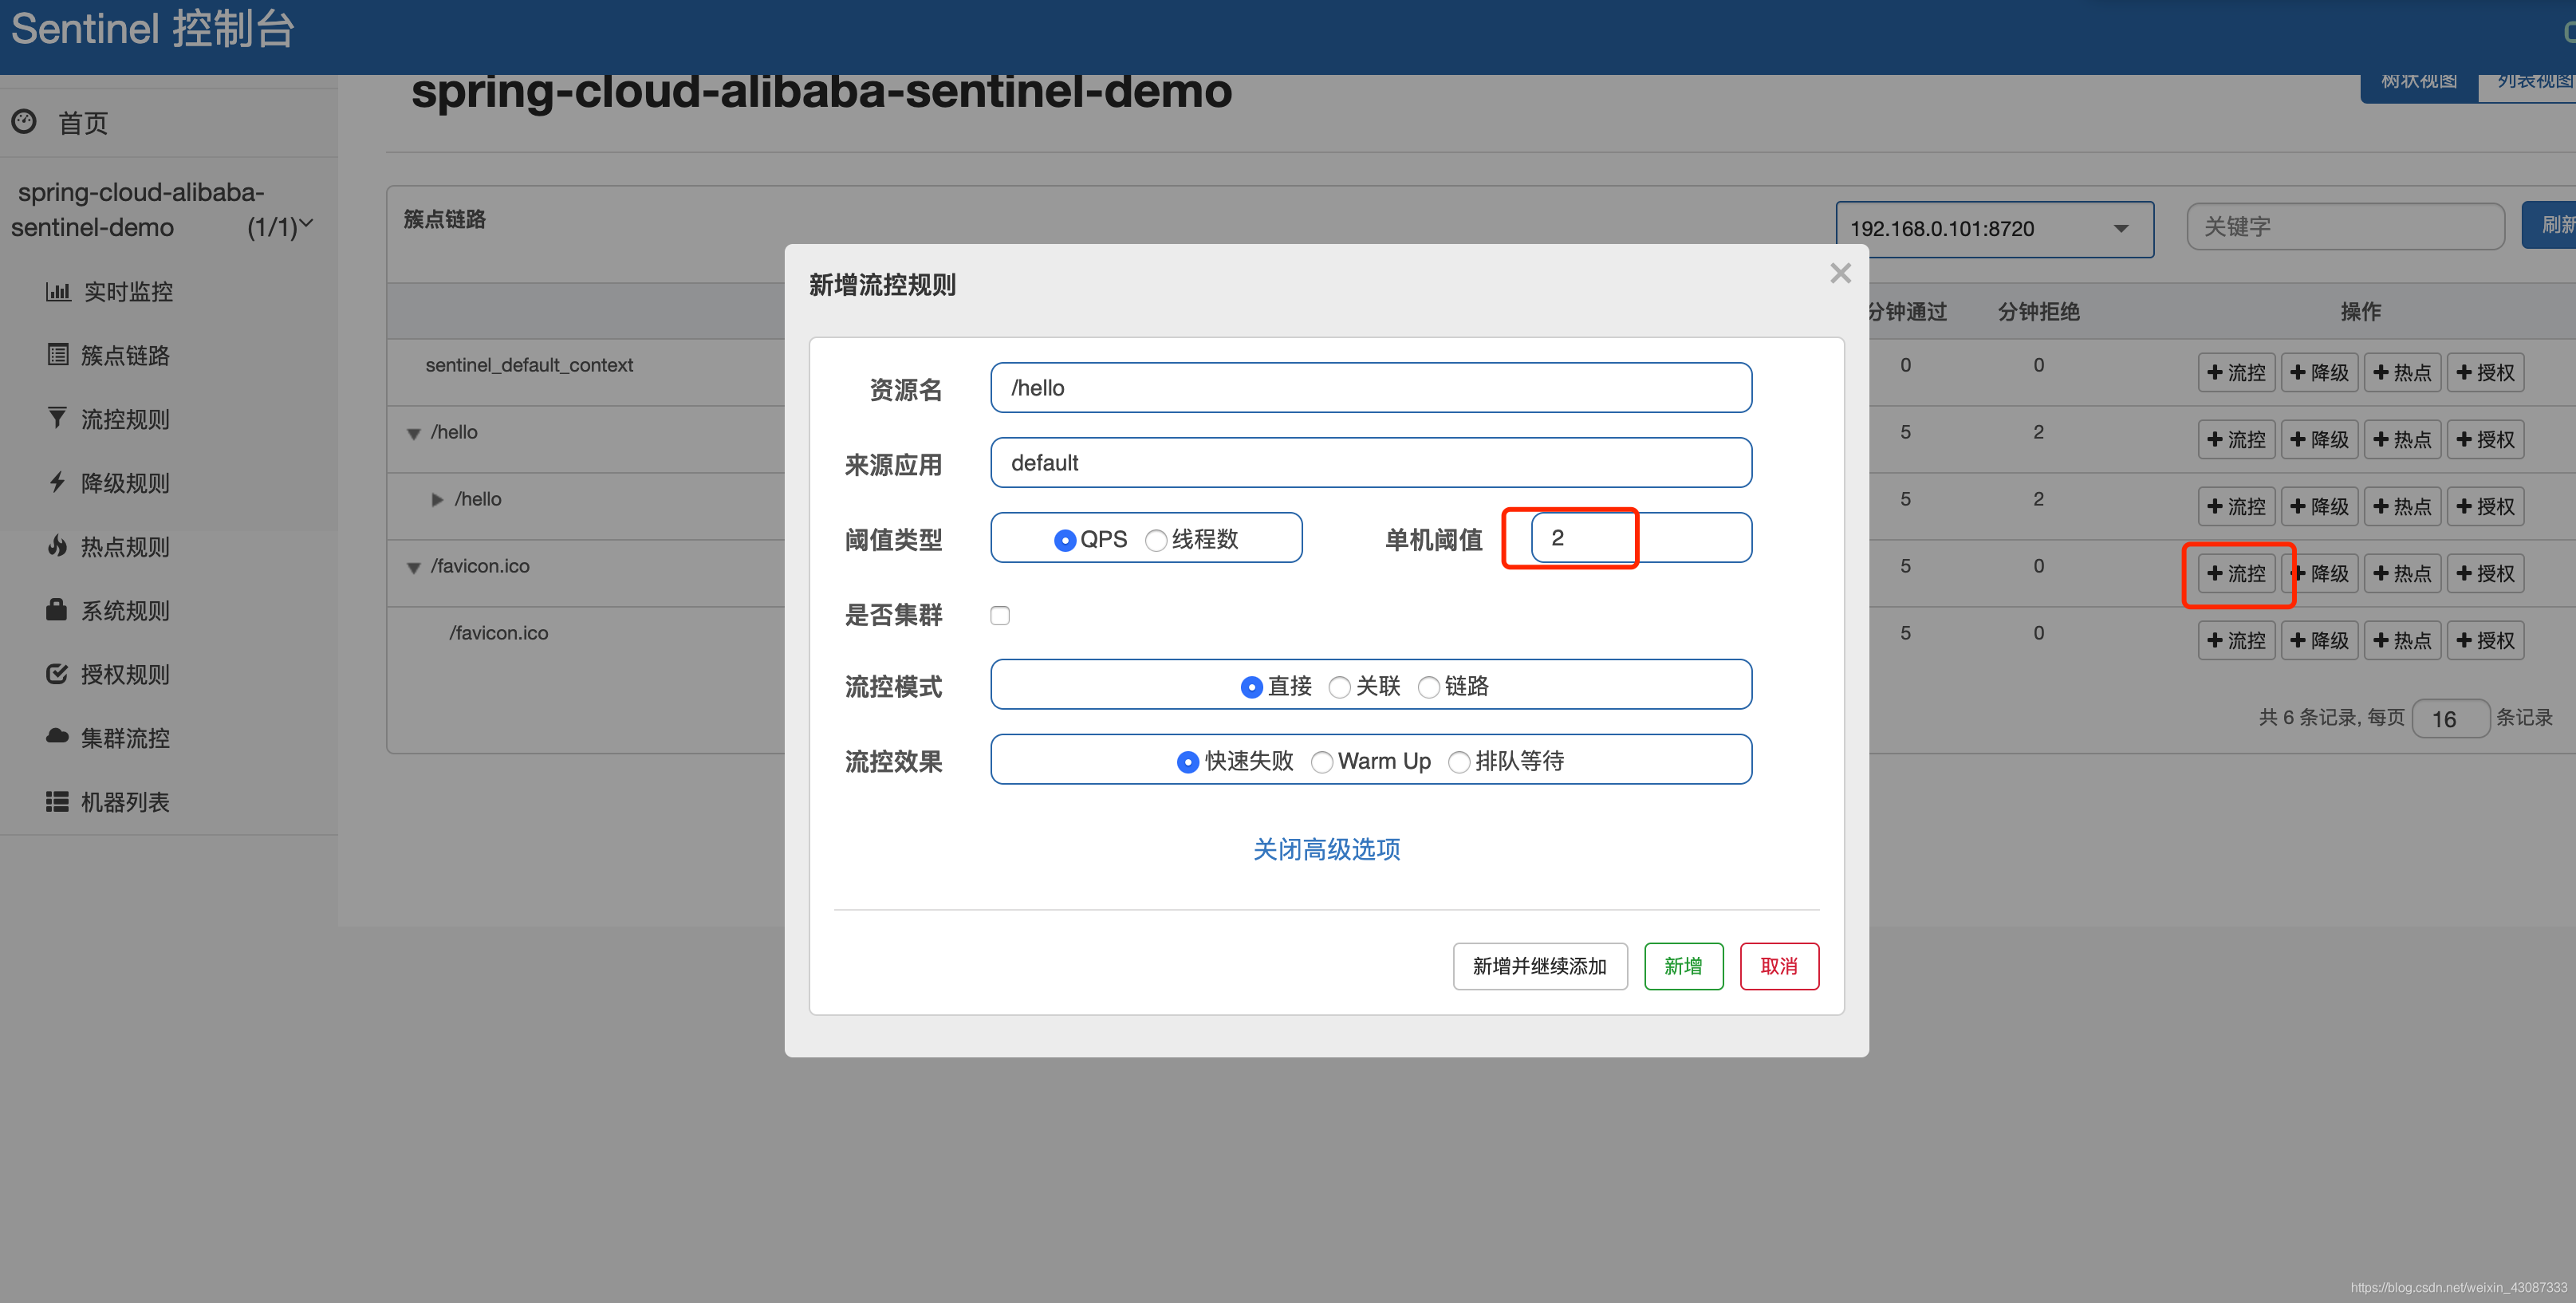
Task: Click the child /favicon.ico row text
Action: coord(498,633)
